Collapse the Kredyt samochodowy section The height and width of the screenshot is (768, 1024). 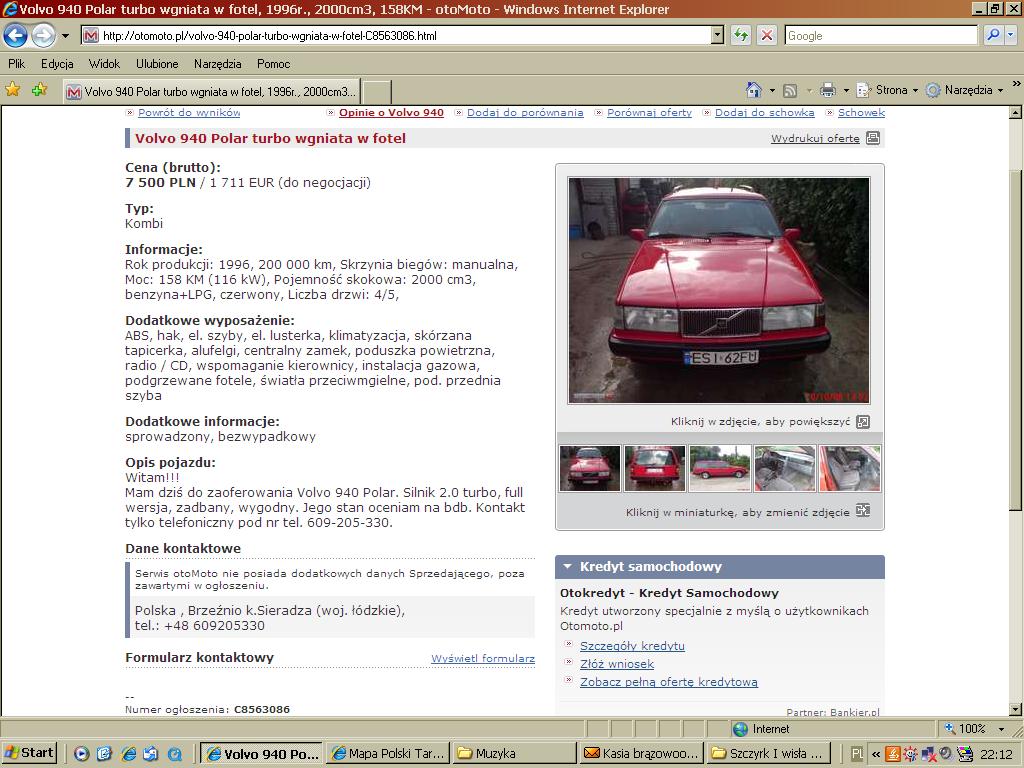567,567
